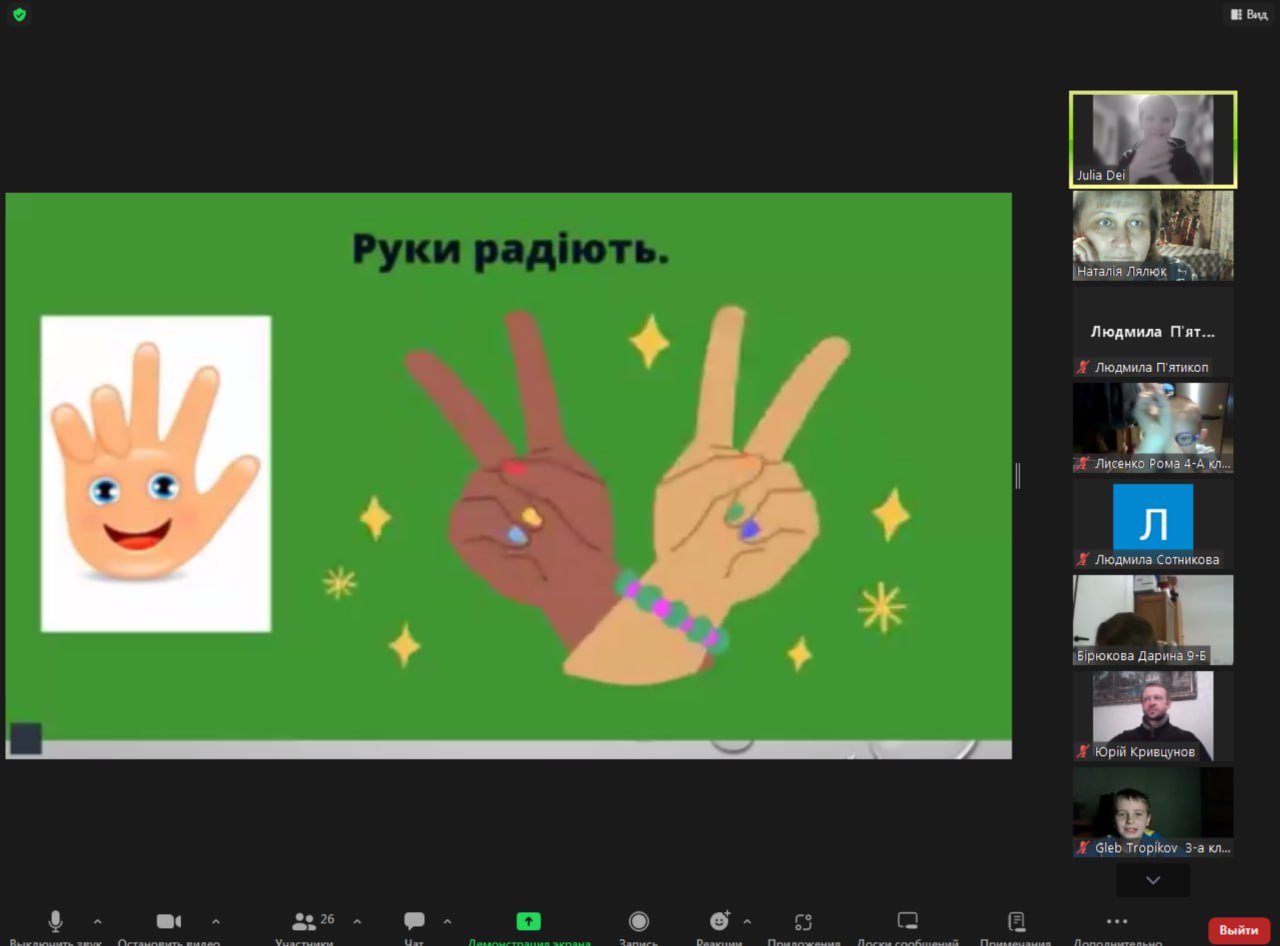Click the red Выйти leave button
This screenshot has height=946, width=1280.
[1238, 930]
